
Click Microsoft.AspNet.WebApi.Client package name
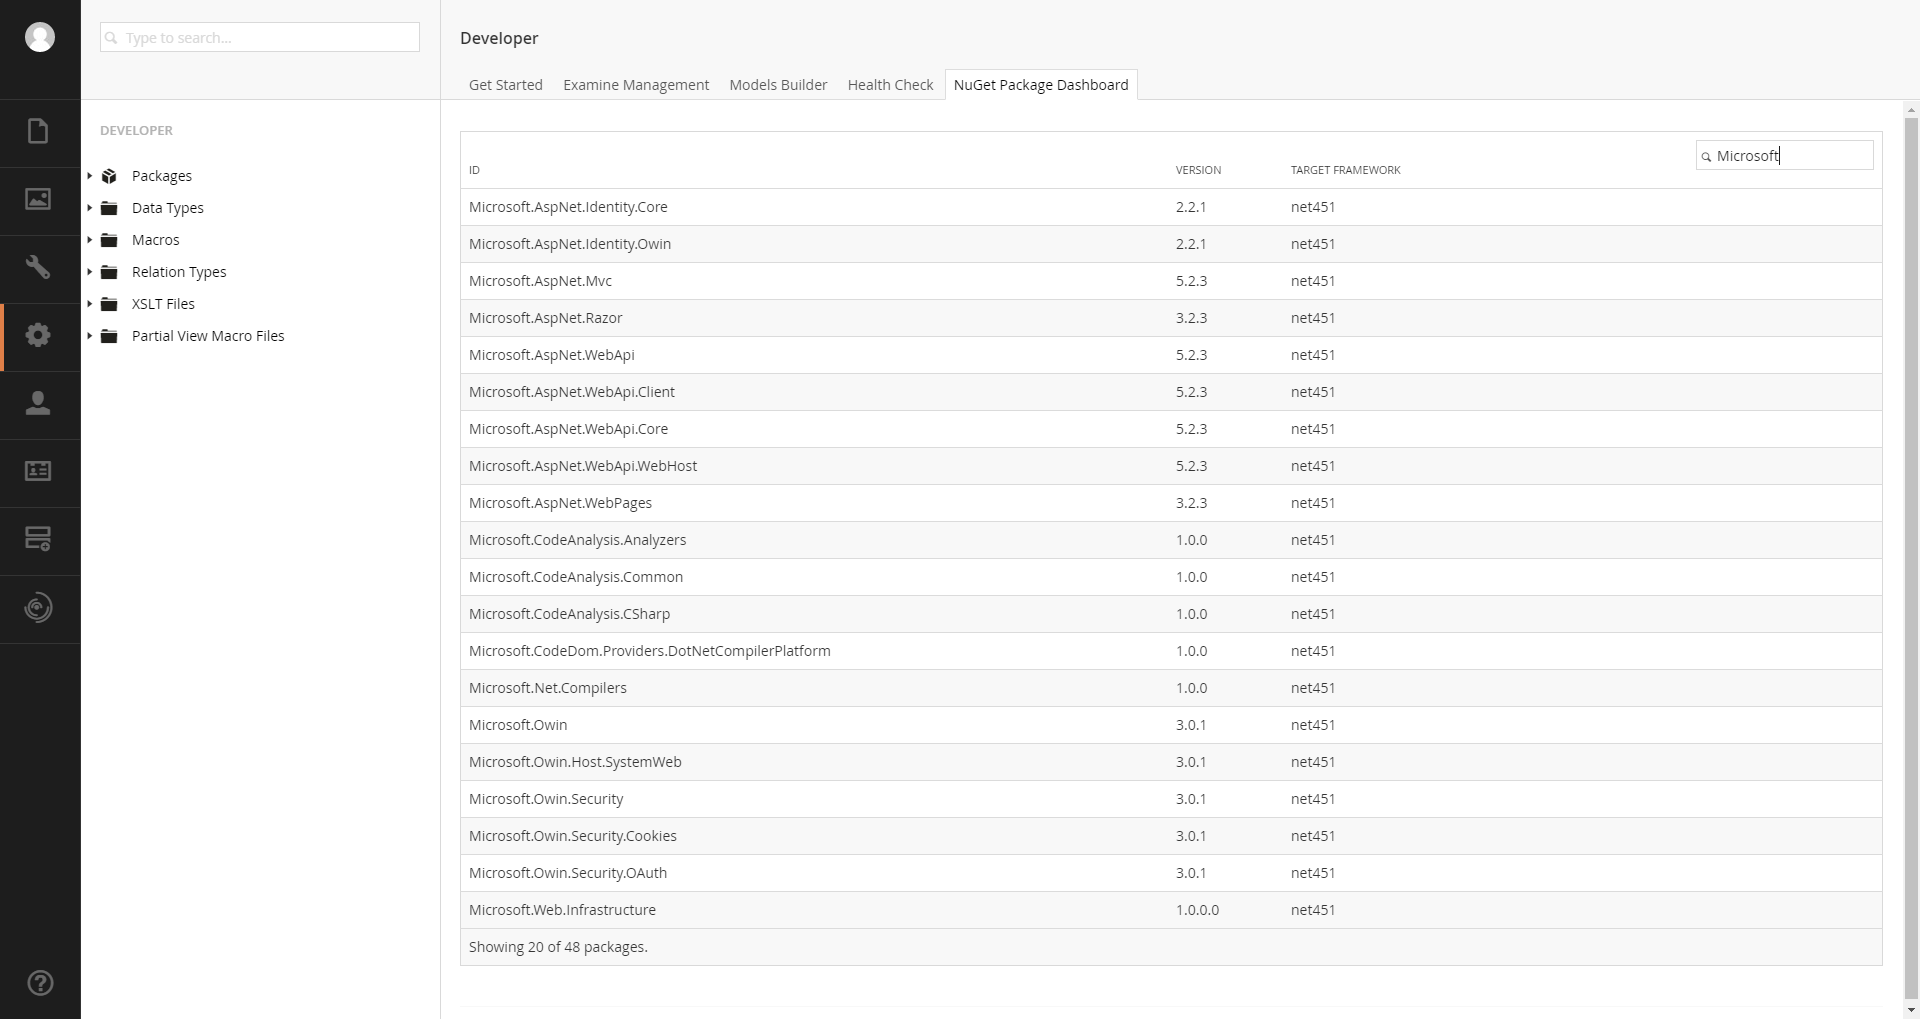(x=571, y=392)
